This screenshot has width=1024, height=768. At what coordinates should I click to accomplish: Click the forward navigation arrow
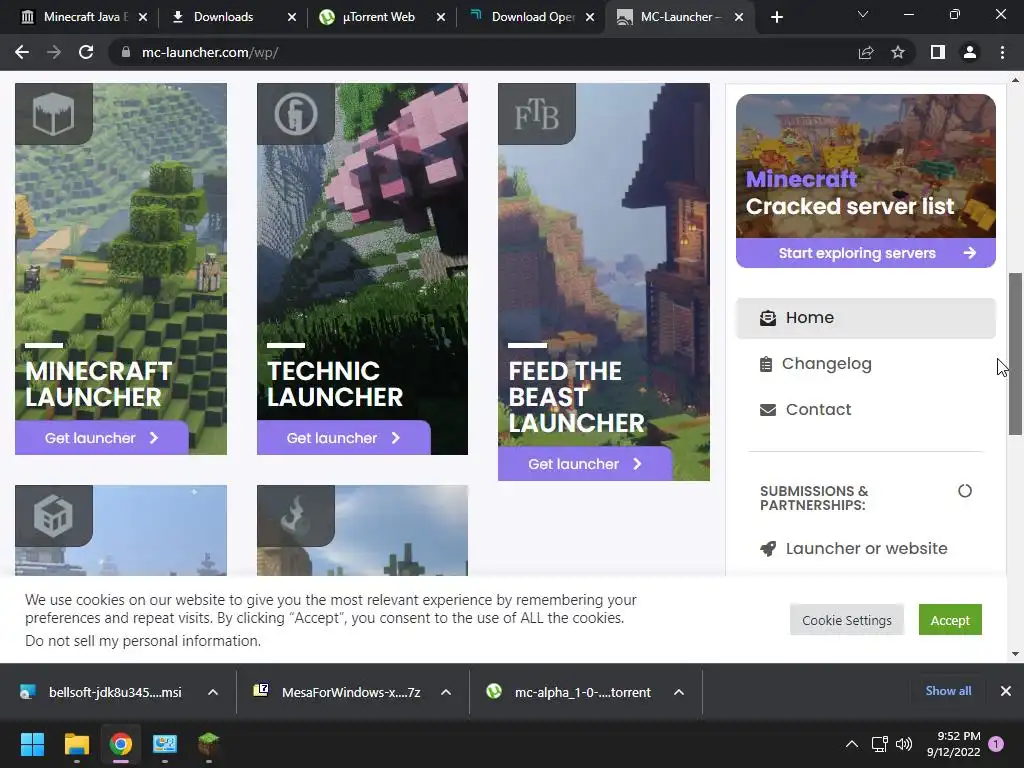point(54,52)
